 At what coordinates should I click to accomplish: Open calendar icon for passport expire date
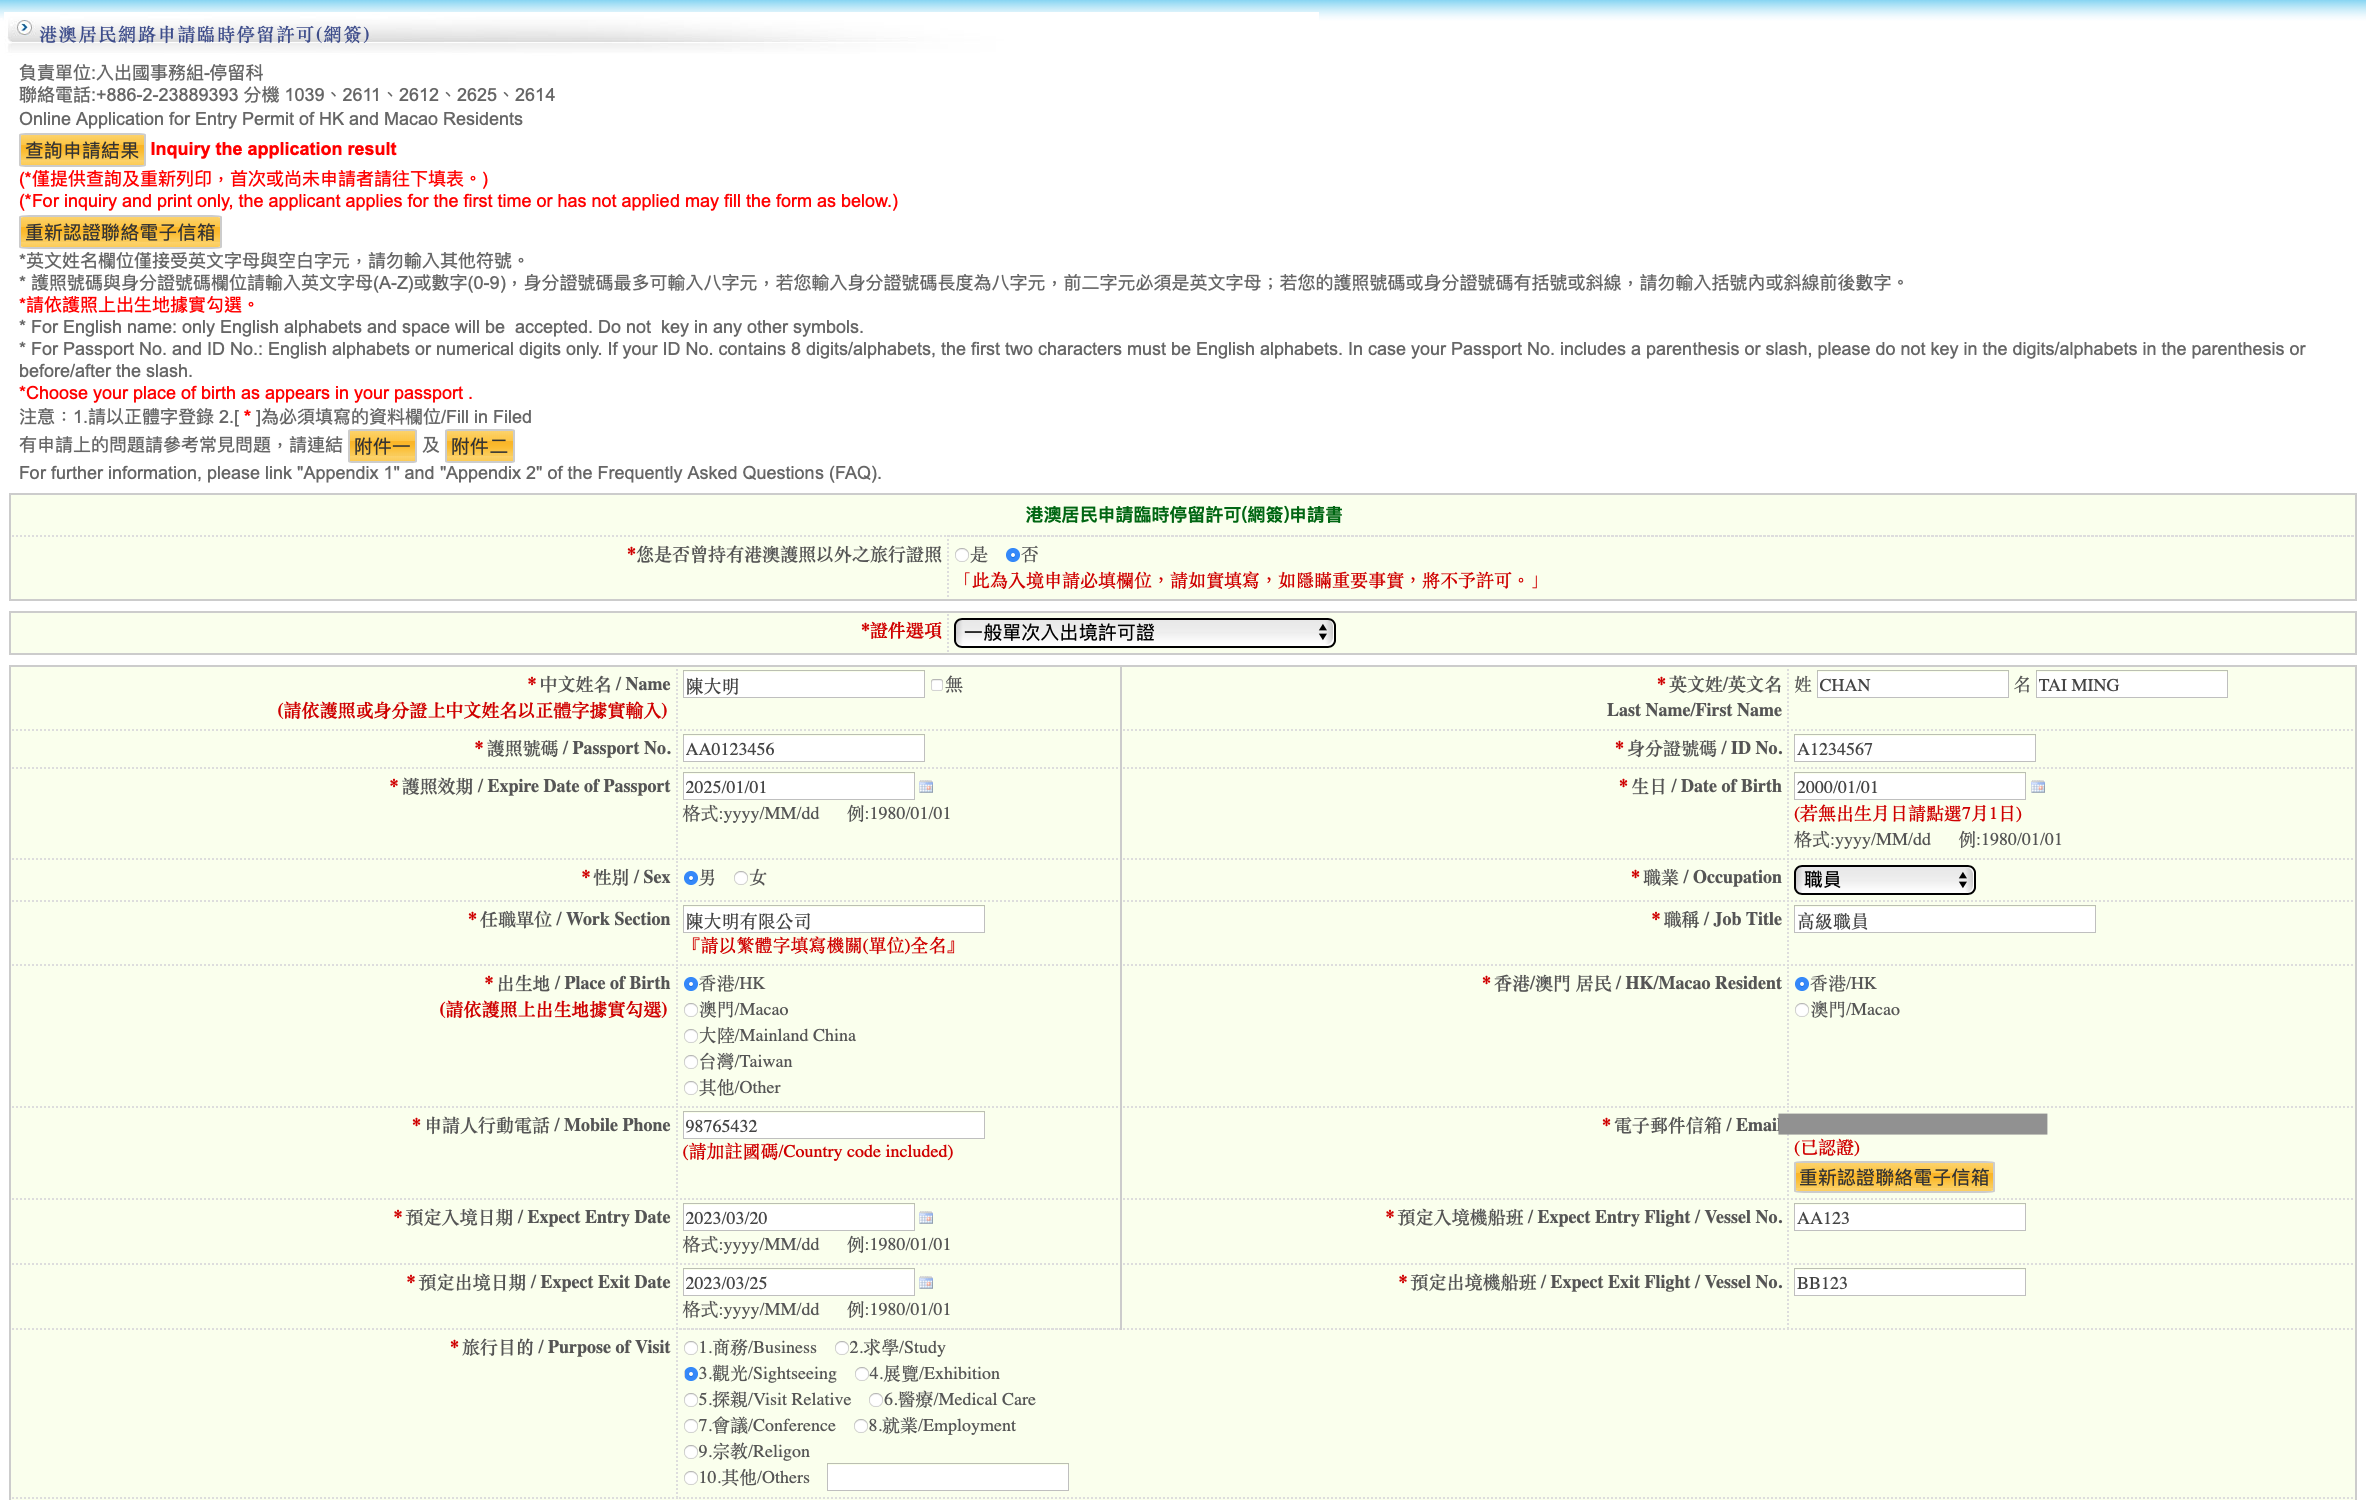(926, 787)
